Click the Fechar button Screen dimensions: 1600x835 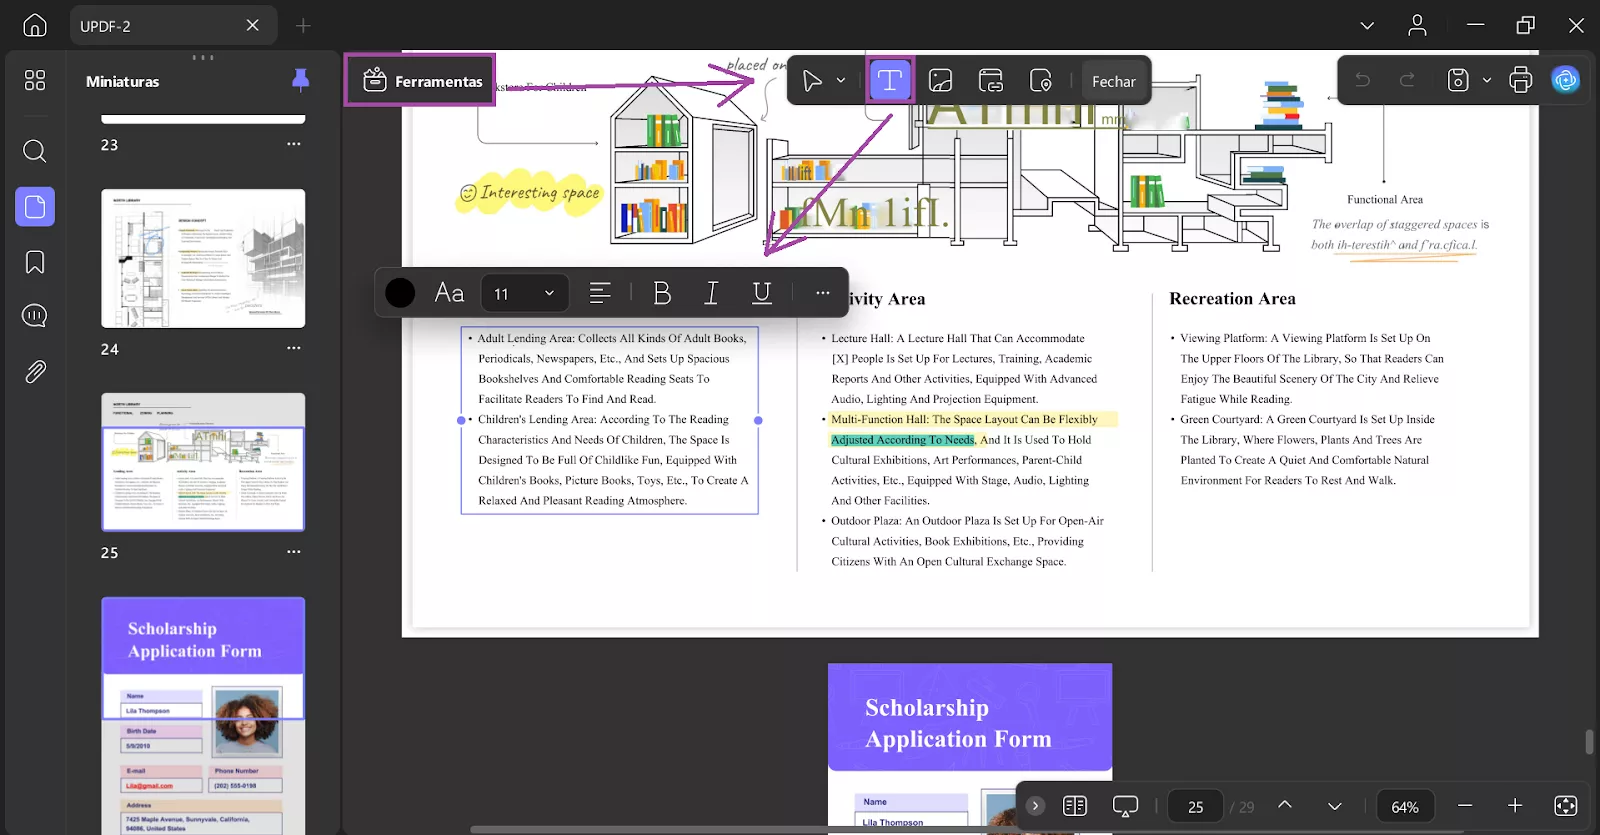point(1113,81)
